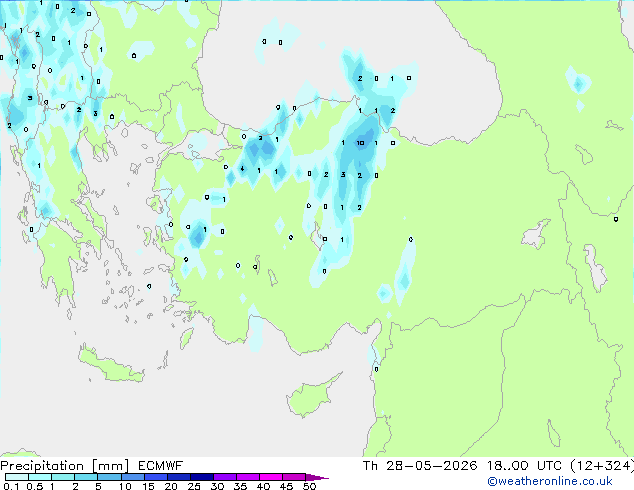This screenshot has height=490, width=634.
Task: Click the 0.5–1 mm legend color swatch
Action: point(40,477)
